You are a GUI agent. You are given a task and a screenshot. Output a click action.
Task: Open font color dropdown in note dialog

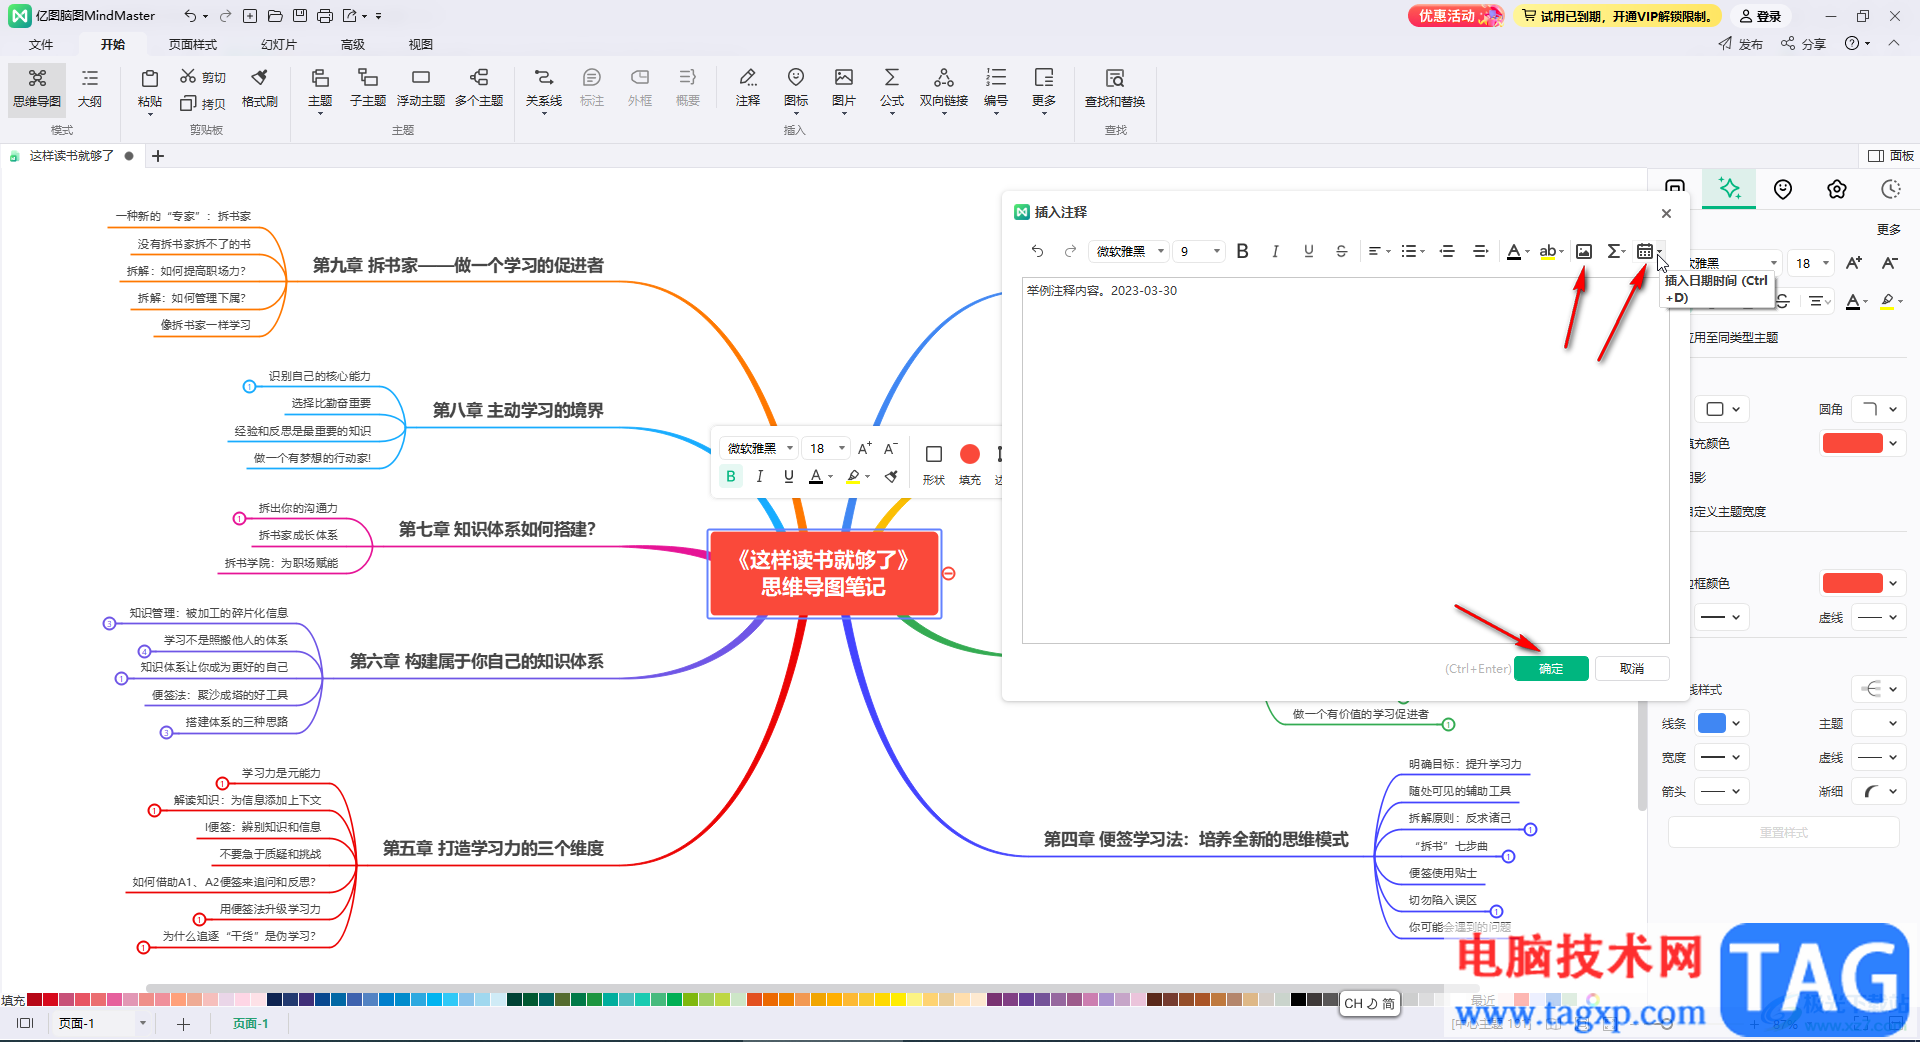1518,251
